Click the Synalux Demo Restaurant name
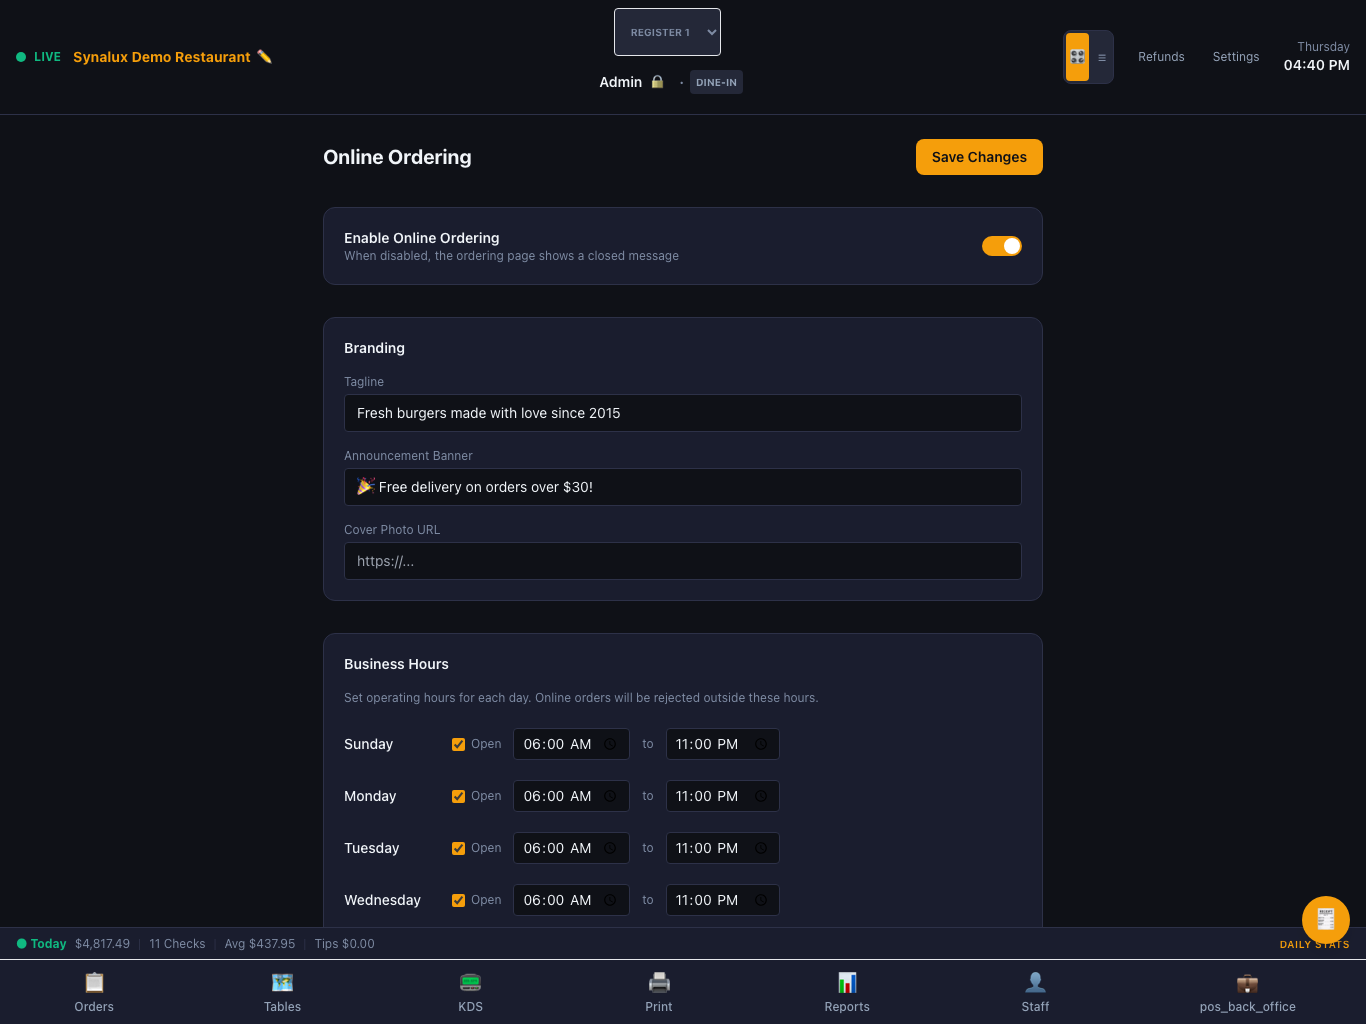 coord(162,57)
